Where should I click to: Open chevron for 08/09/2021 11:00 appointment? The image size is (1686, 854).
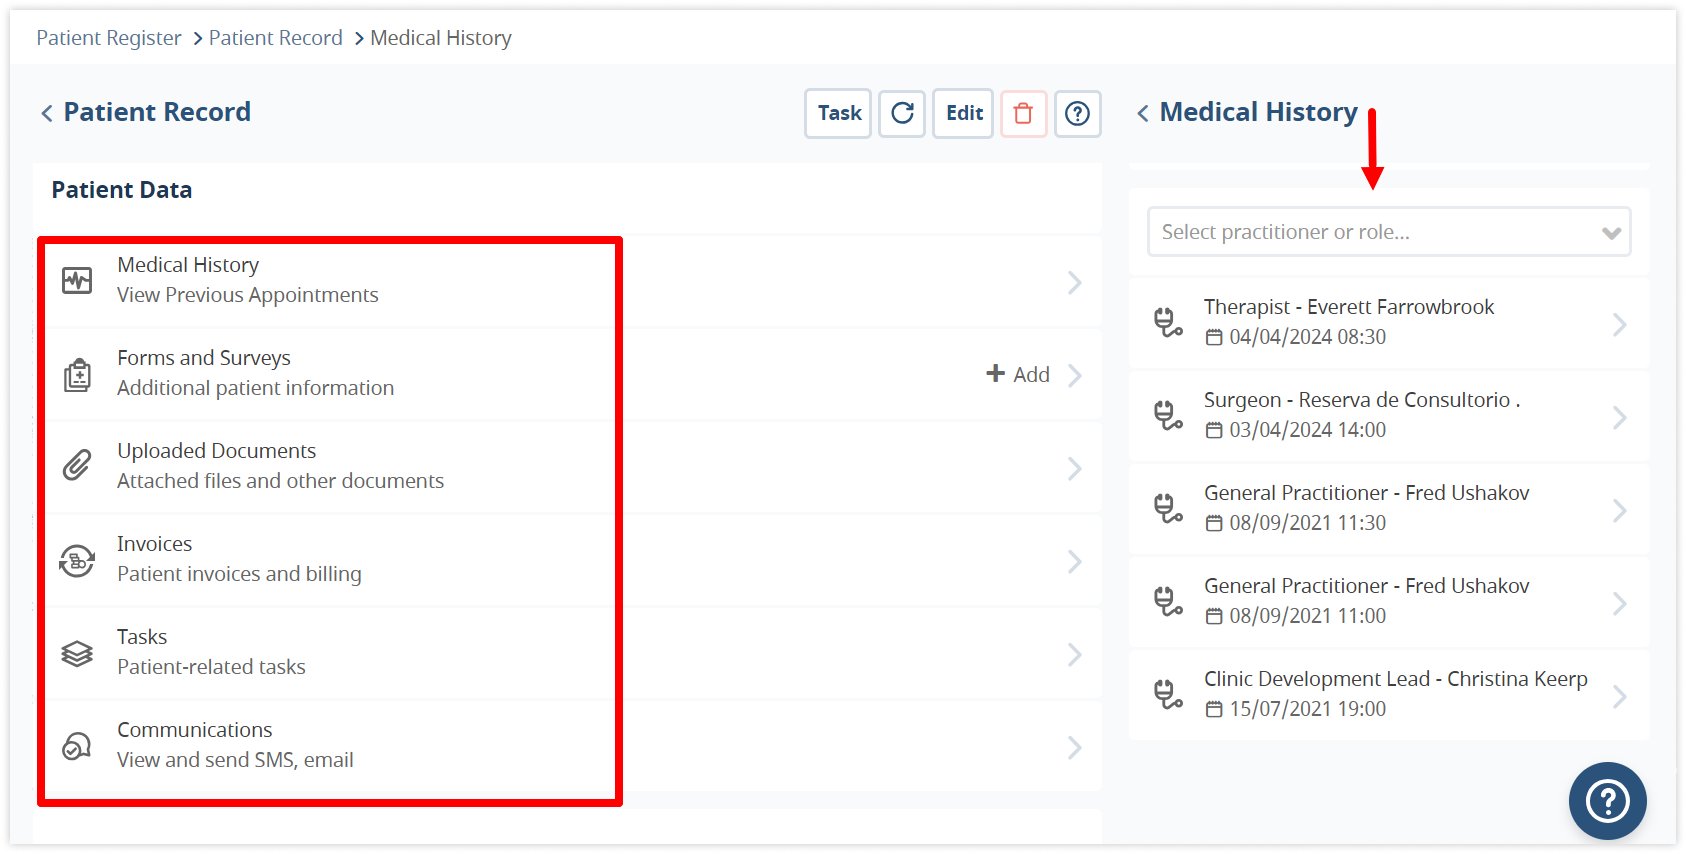1619,603
